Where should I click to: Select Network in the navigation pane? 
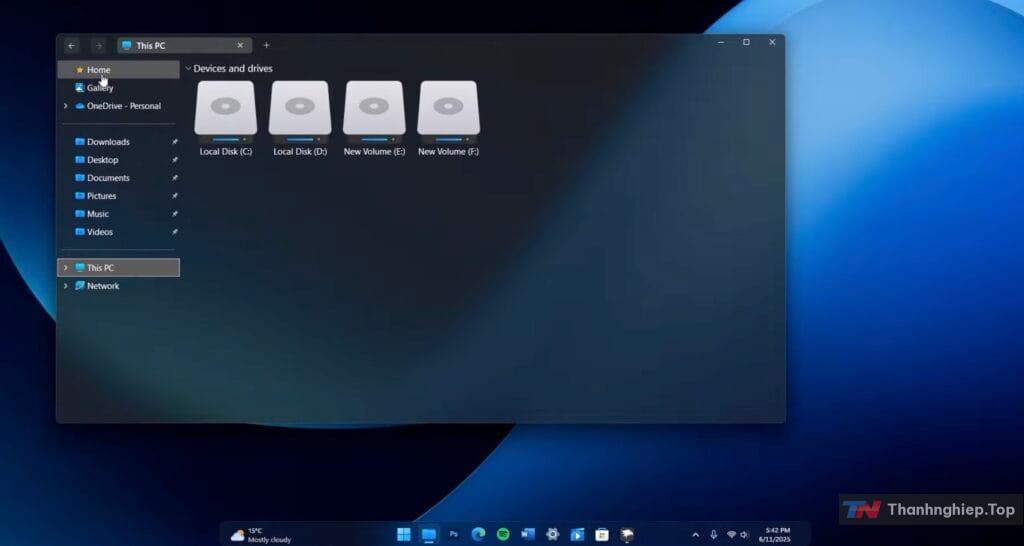118,286
